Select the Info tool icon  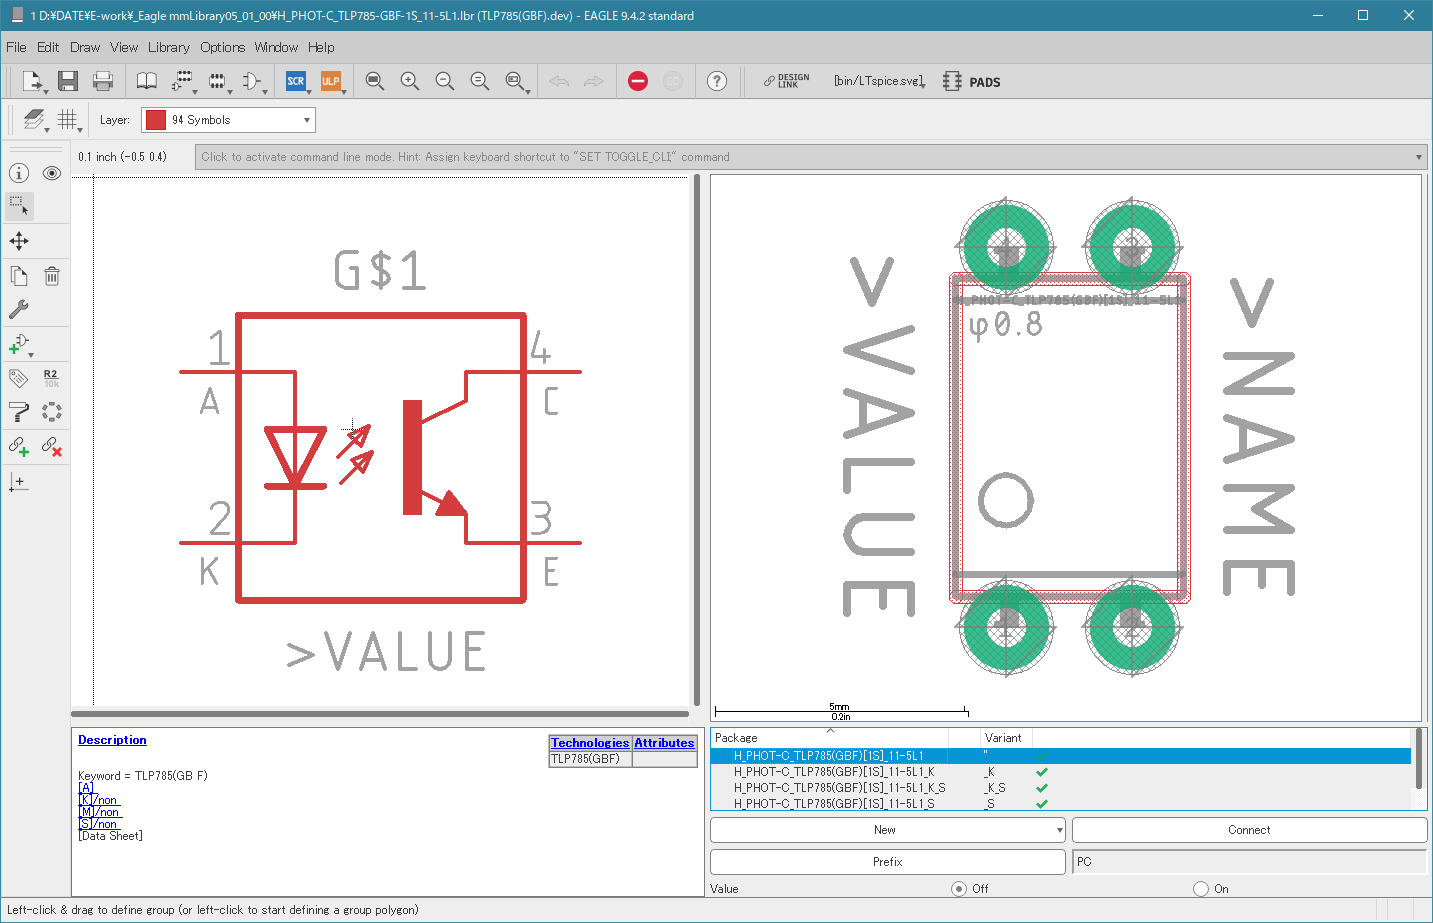pyautogui.click(x=19, y=173)
